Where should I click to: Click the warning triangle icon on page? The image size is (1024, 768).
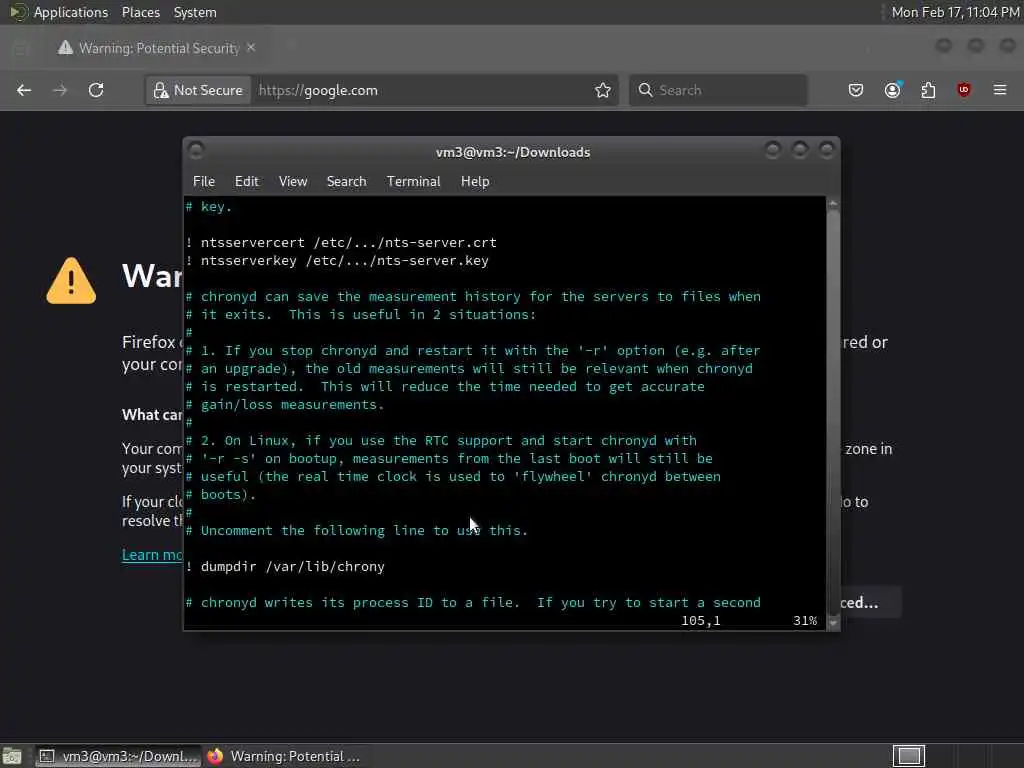(71, 281)
